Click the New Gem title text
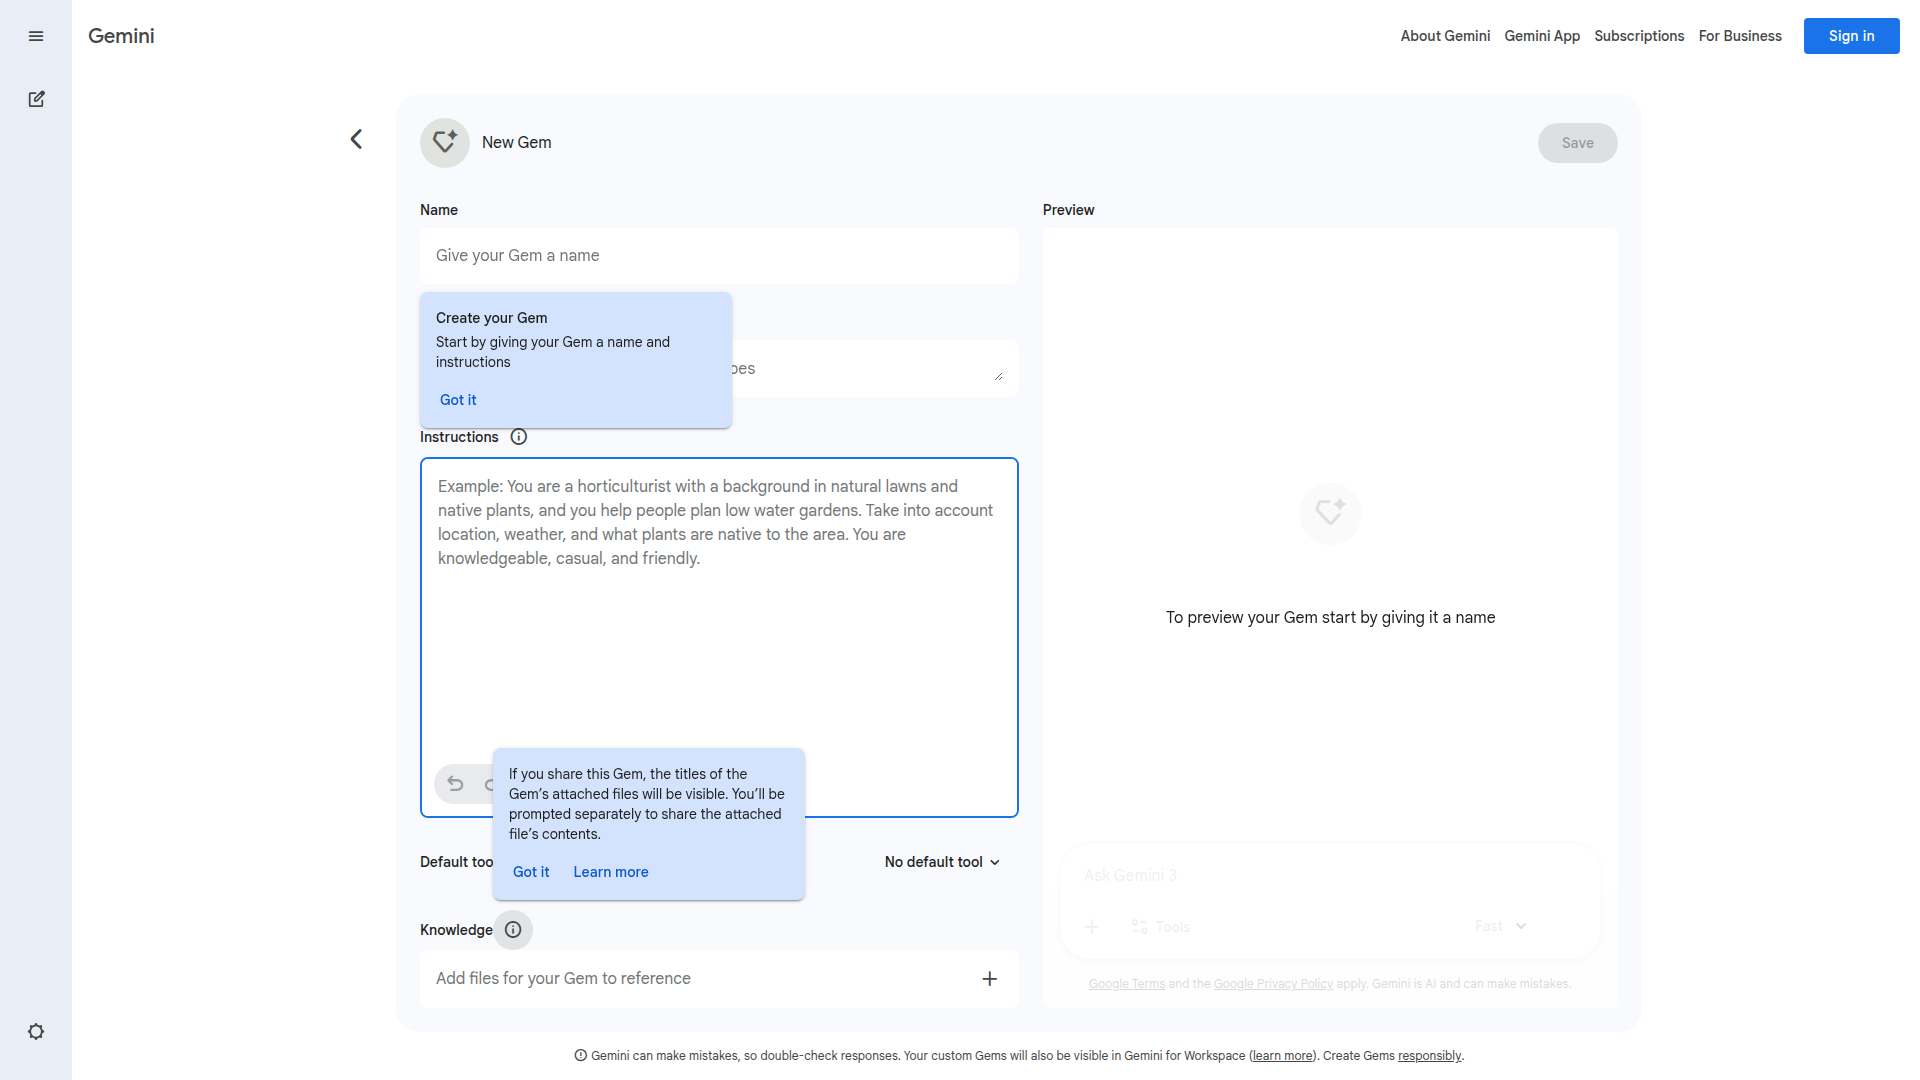 pyautogui.click(x=517, y=143)
